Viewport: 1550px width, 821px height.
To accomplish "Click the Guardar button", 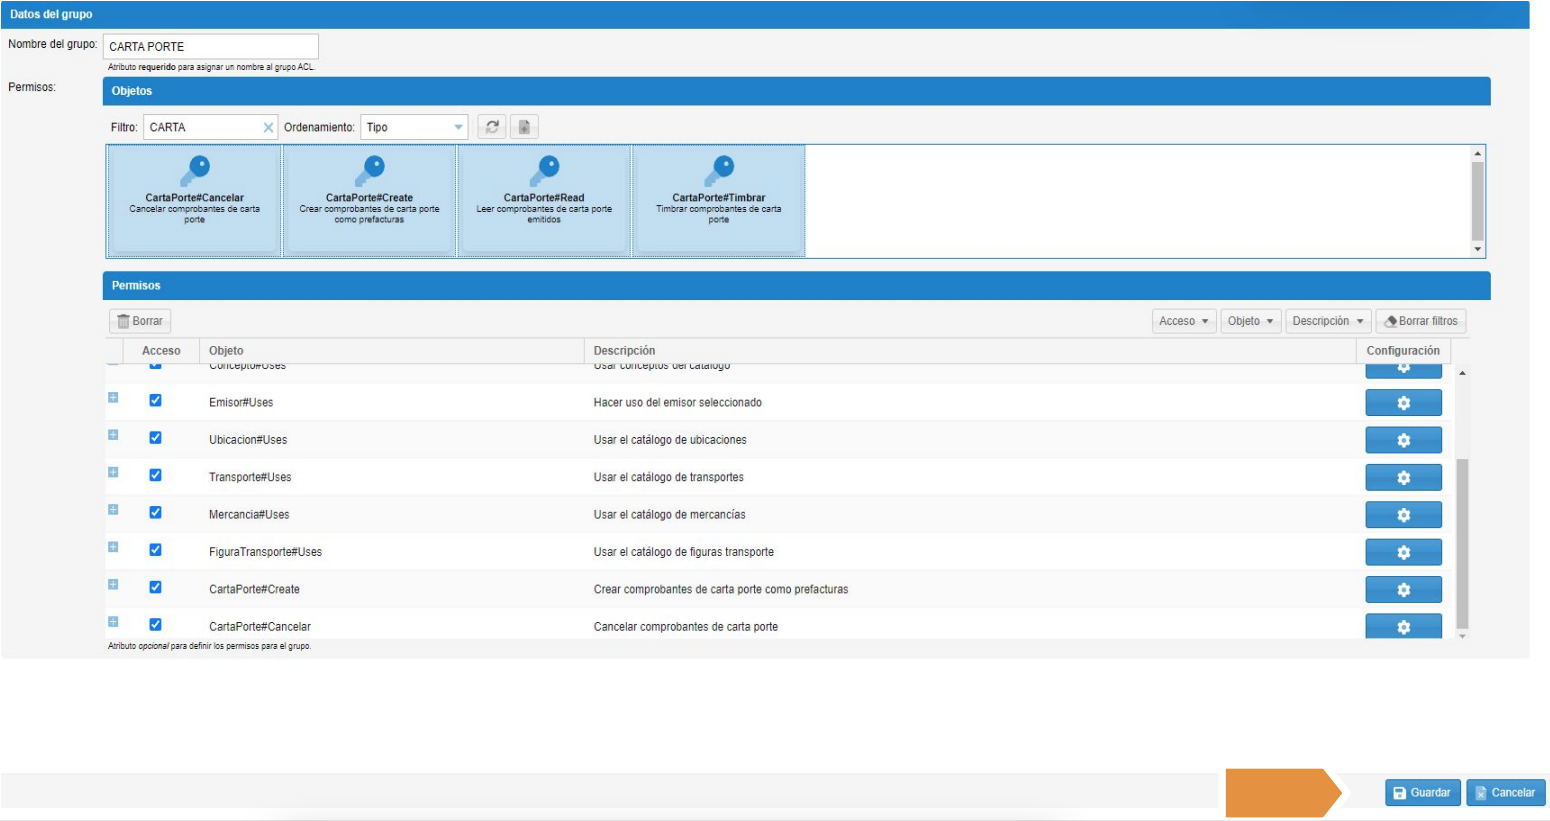I will [x=1422, y=792].
